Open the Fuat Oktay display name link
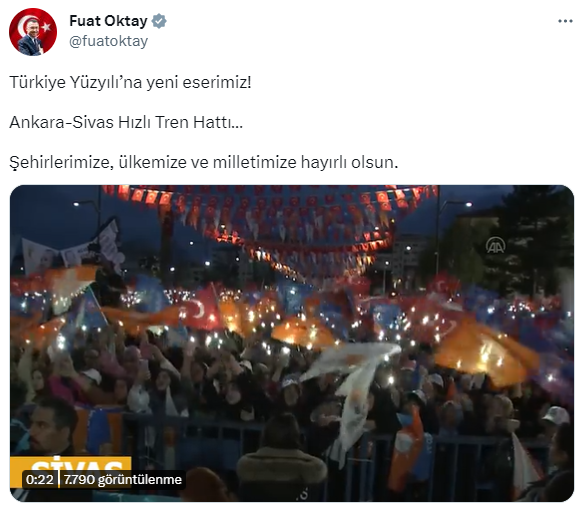The height and width of the screenshot is (512, 578). coord(108,21)
